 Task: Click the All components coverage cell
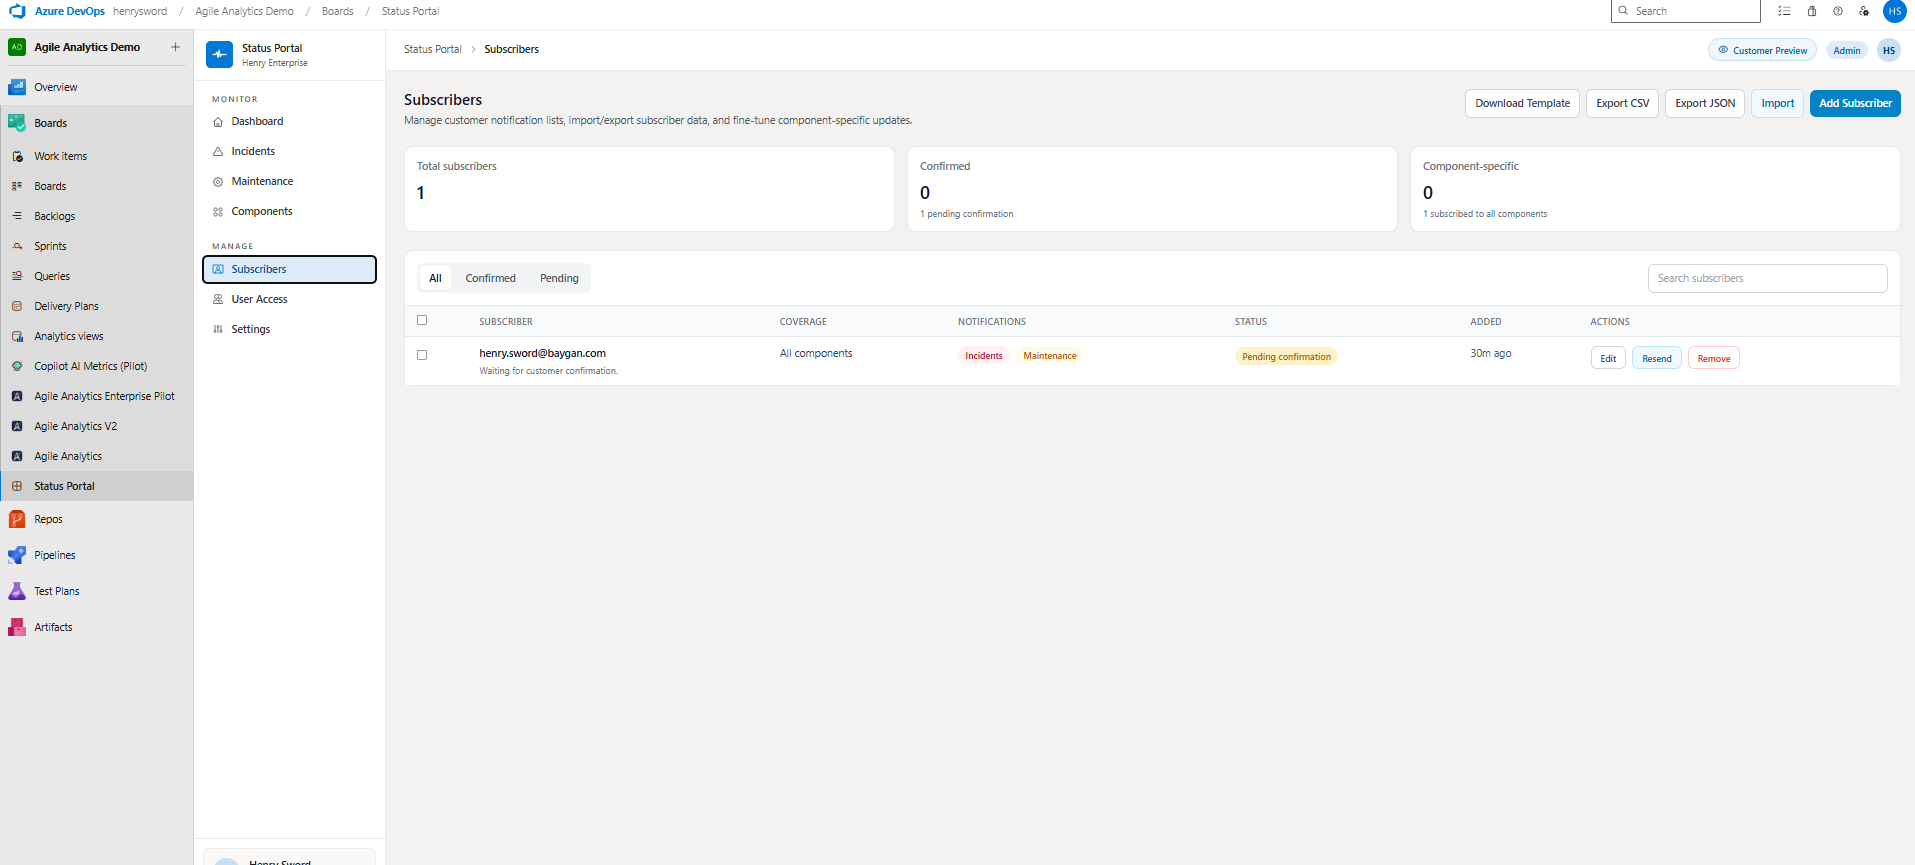(816, 353)
